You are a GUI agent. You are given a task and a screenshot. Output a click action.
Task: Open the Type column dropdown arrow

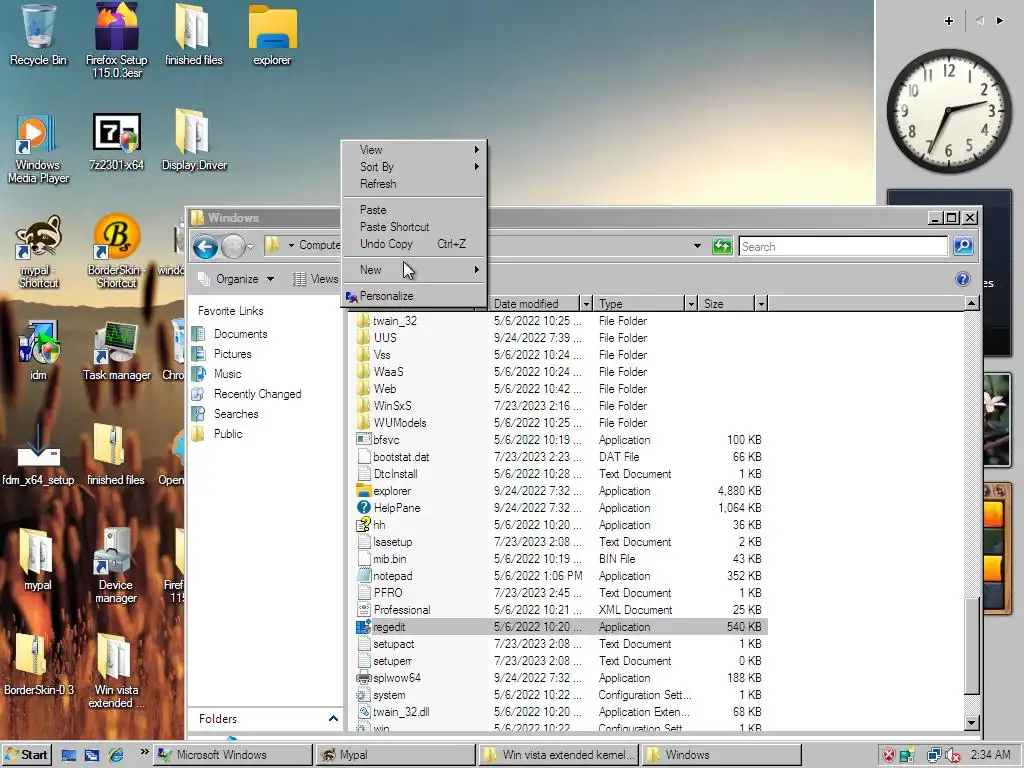691,304
